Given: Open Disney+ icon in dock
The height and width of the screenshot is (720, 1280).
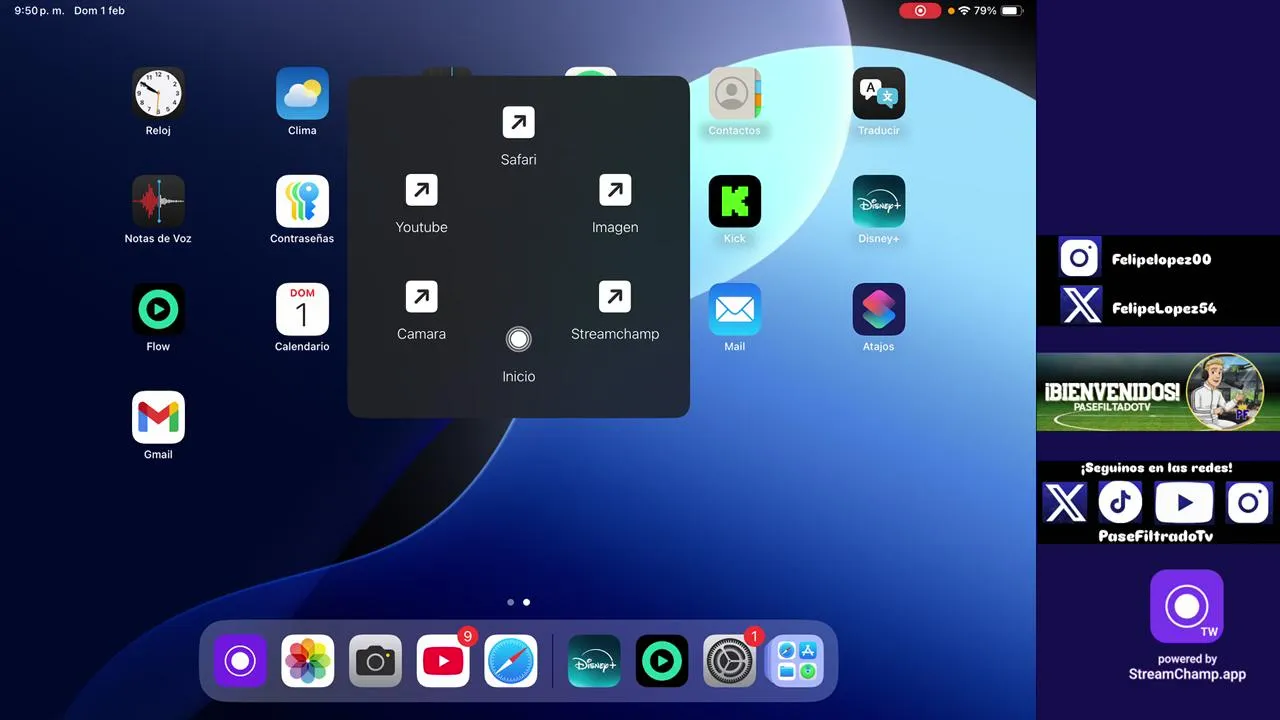Looking at the screenshot, I should click(594, 661).
